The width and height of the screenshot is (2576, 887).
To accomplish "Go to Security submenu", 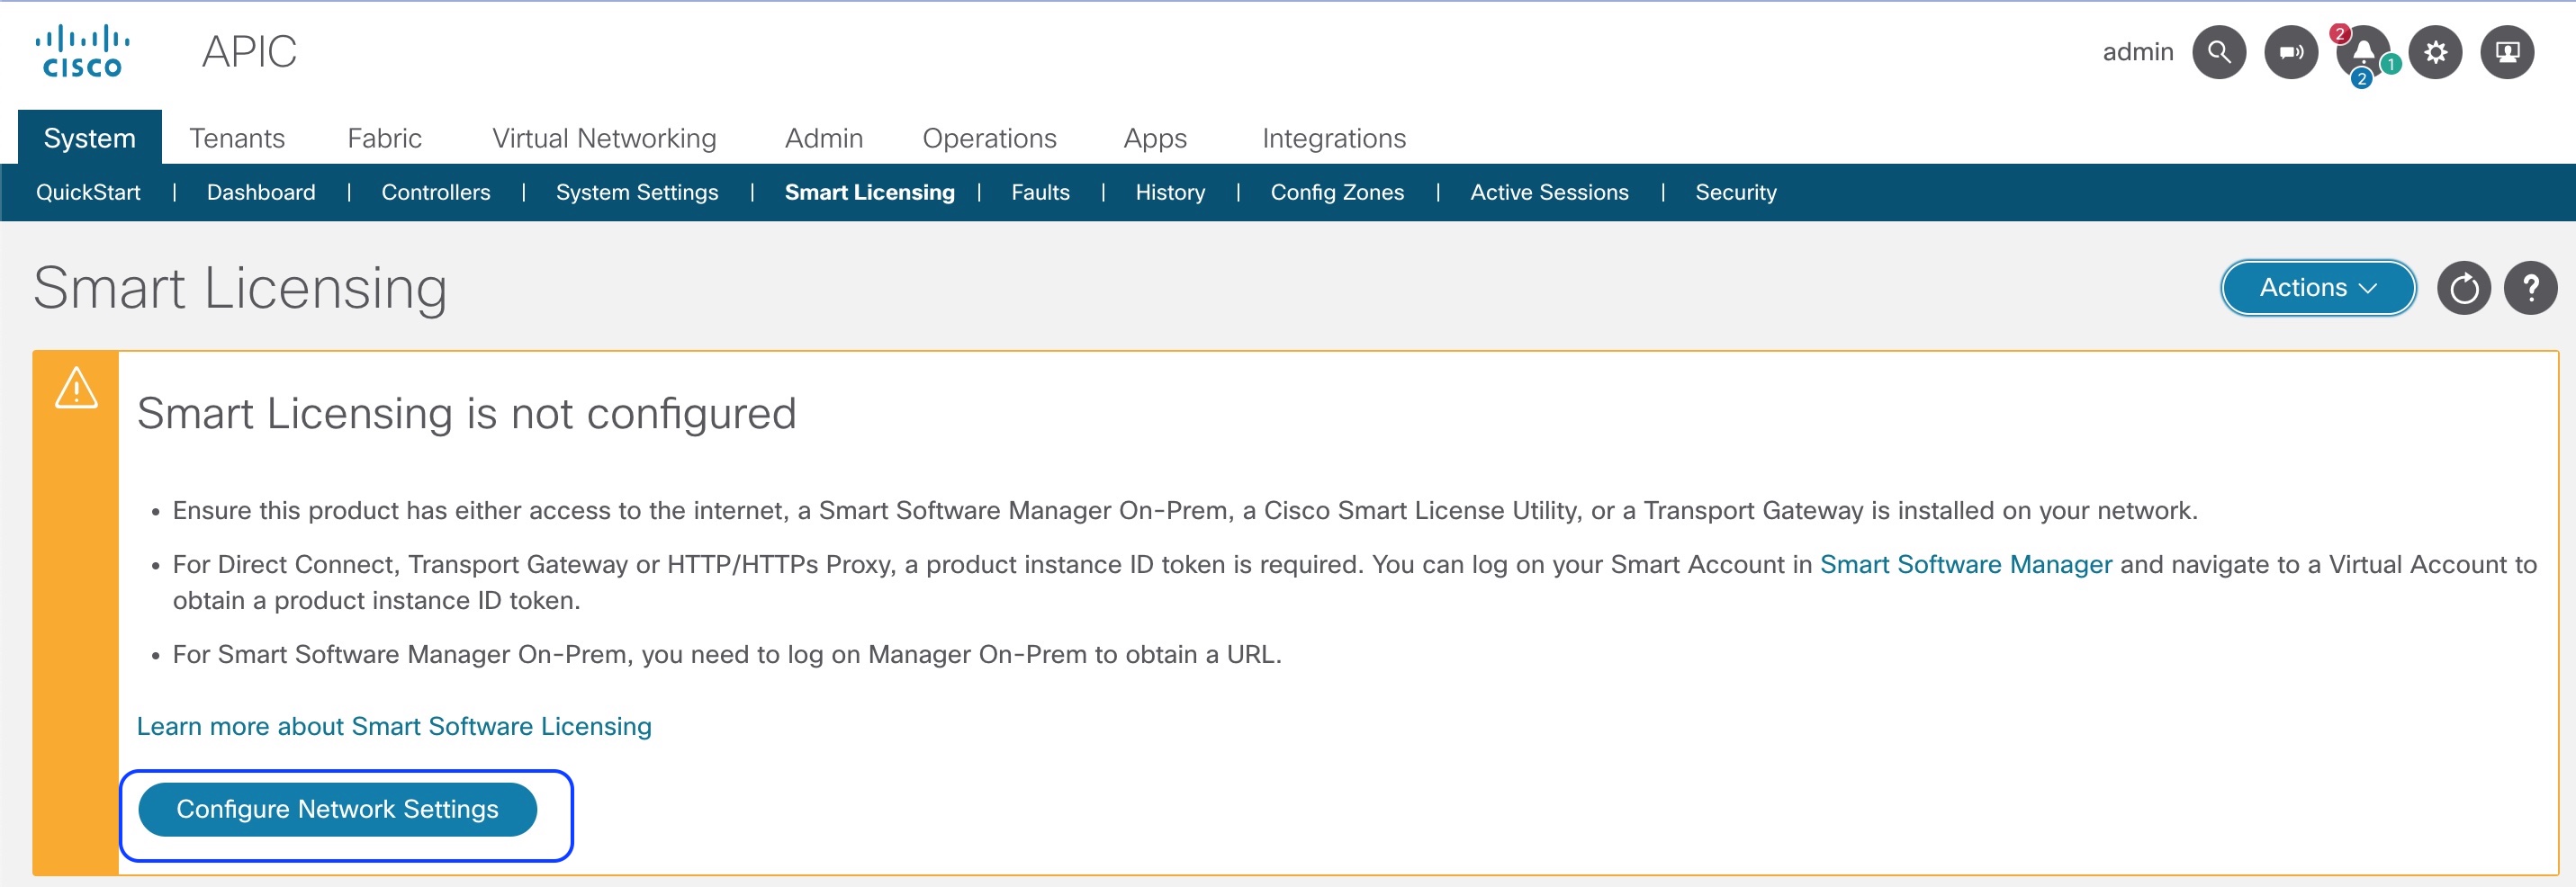I will point(1736,192).
